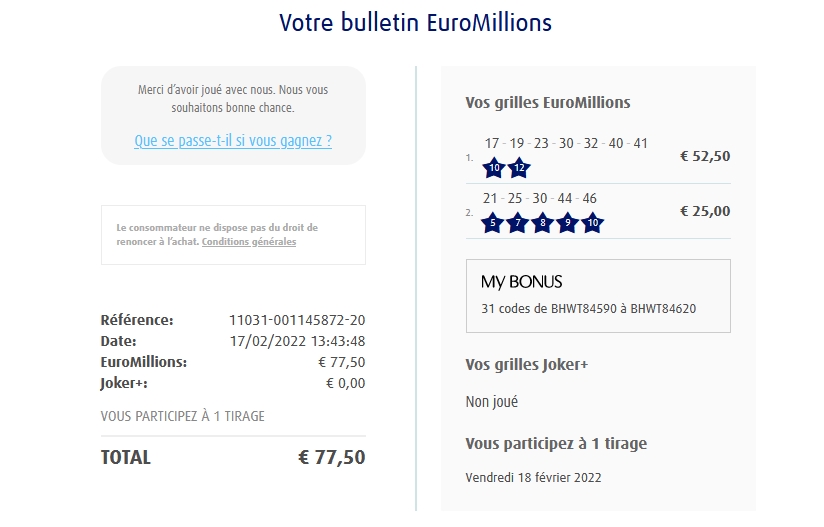Click star 10 in the first grid
The height and width of the screenshot is (527, 824).
(x=494, y=167)
